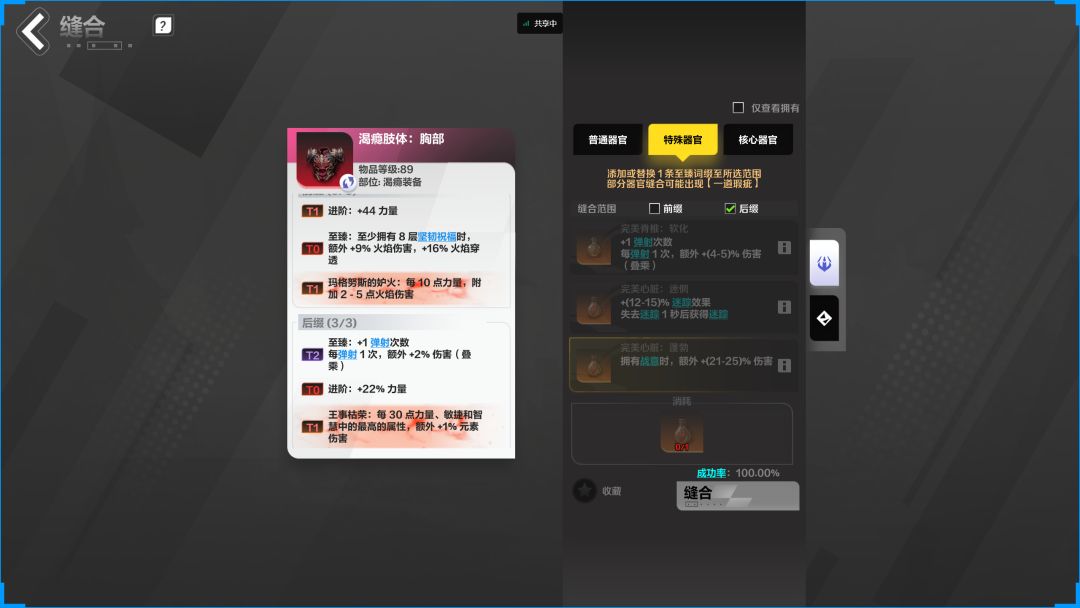Click the organ icon of 完美心脏：蓬勃
The image size is (1080, 608).
(x=593, y=366)
